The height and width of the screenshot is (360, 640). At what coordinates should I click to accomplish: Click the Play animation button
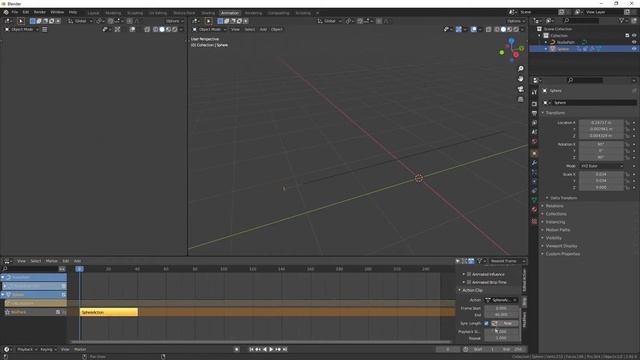pos(271,349)
